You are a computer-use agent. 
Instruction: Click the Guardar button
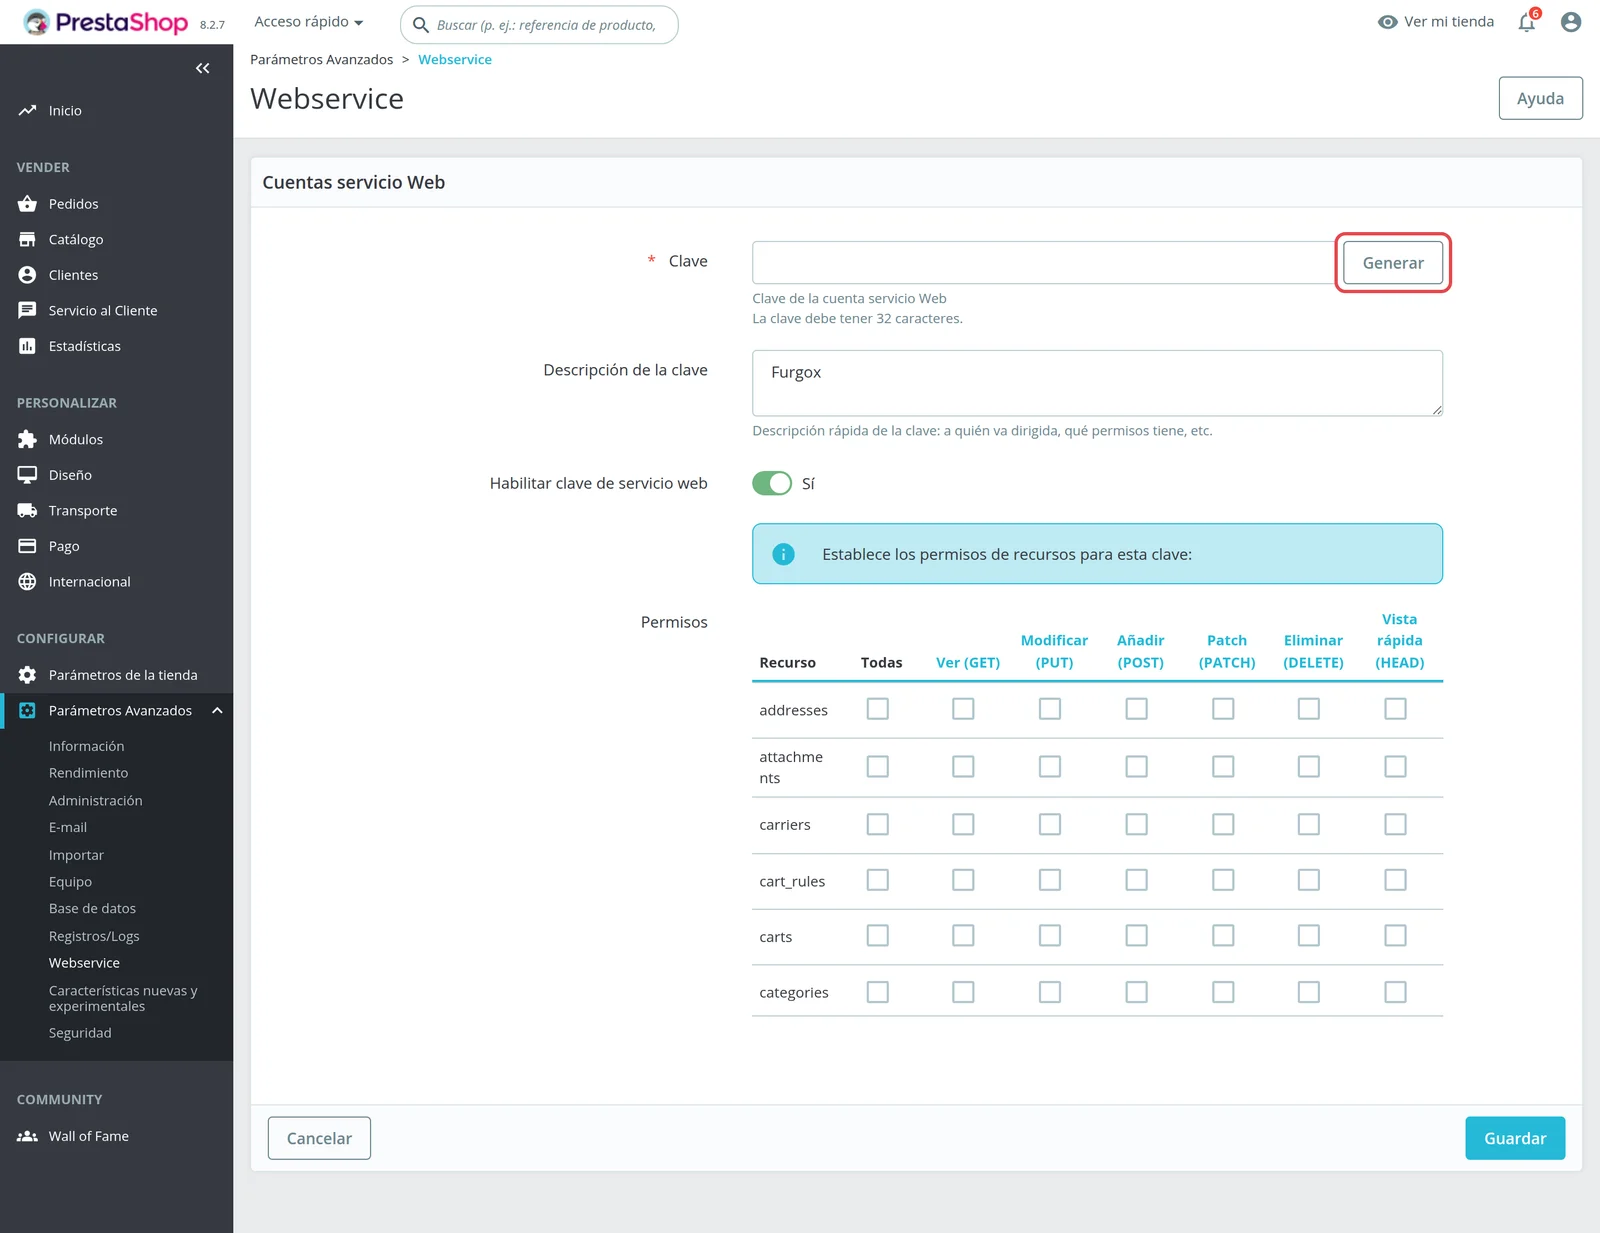[1515, 1138]
